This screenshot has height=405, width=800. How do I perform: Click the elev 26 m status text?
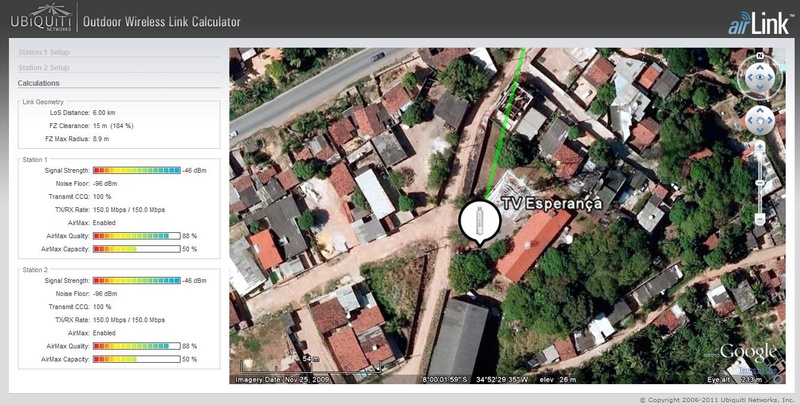[557, 379]
